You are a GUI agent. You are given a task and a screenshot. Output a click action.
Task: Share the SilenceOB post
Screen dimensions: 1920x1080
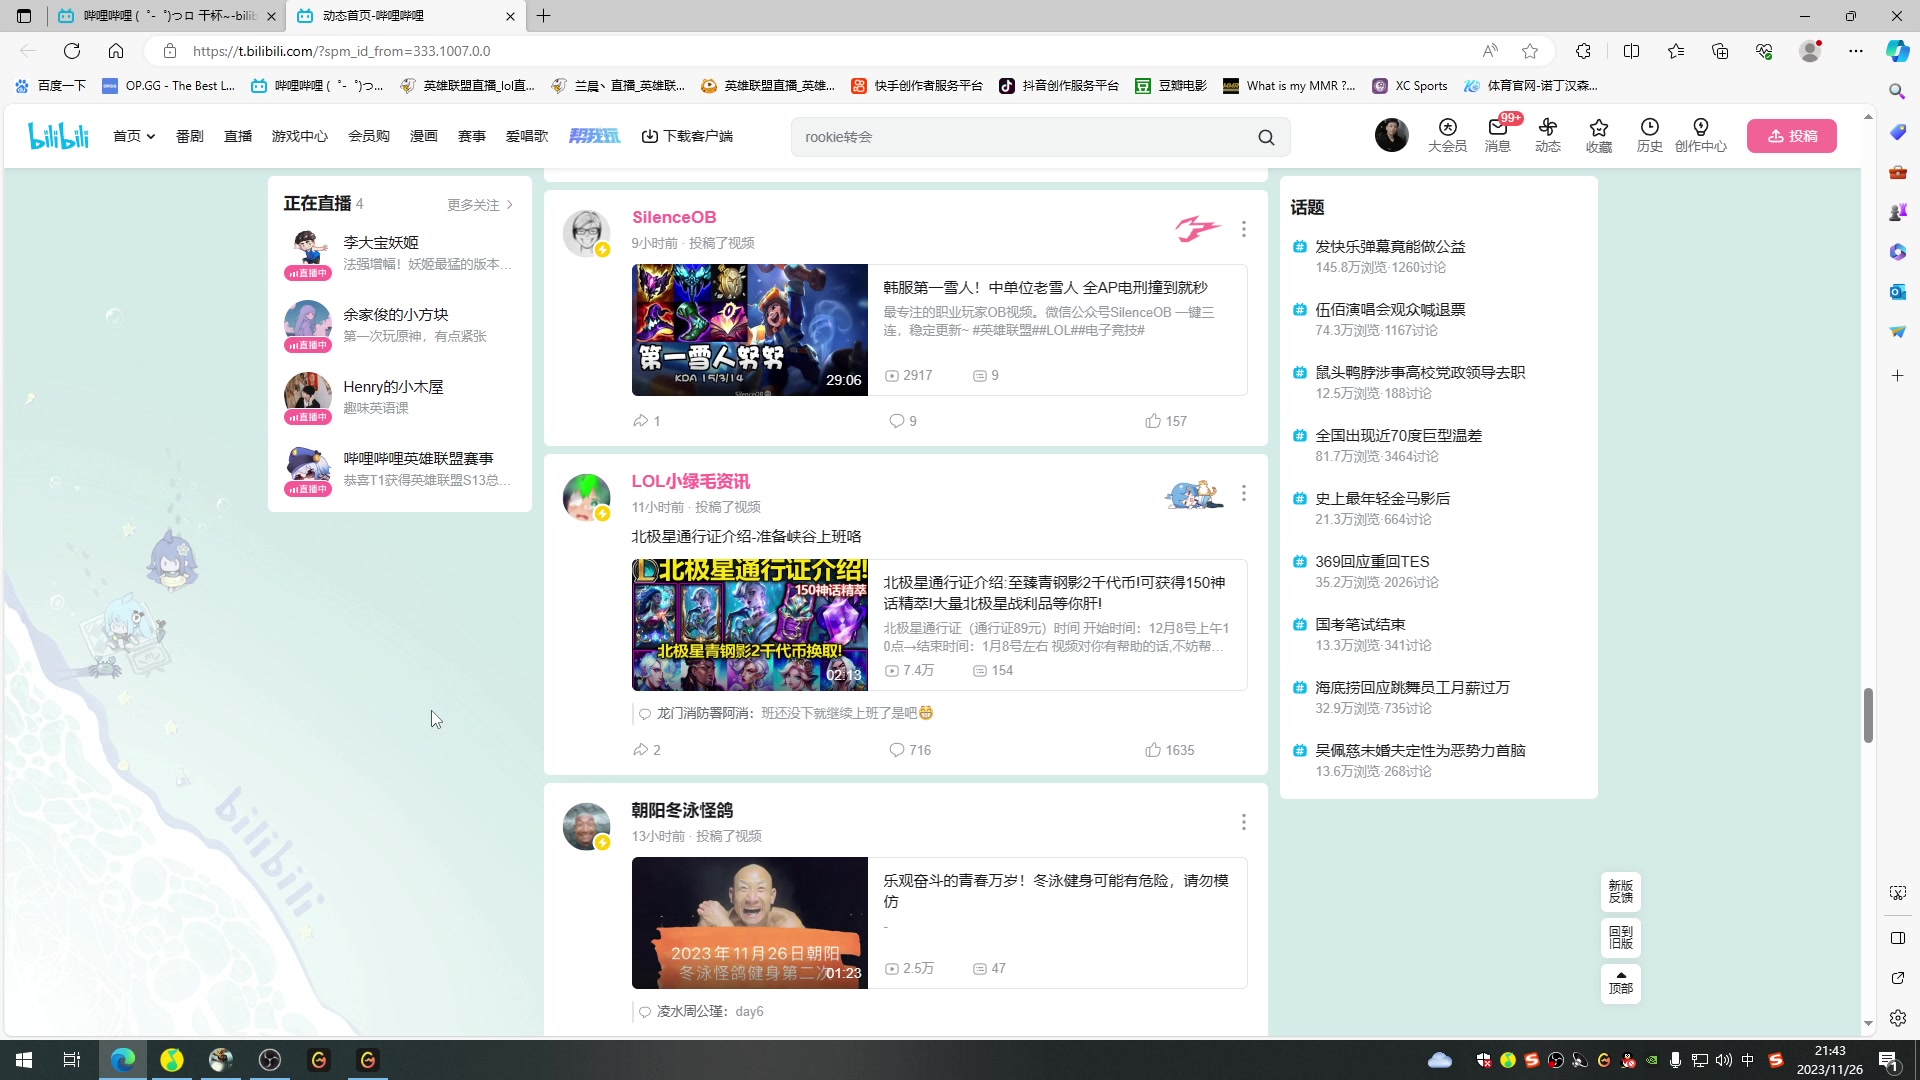[646, 421]
